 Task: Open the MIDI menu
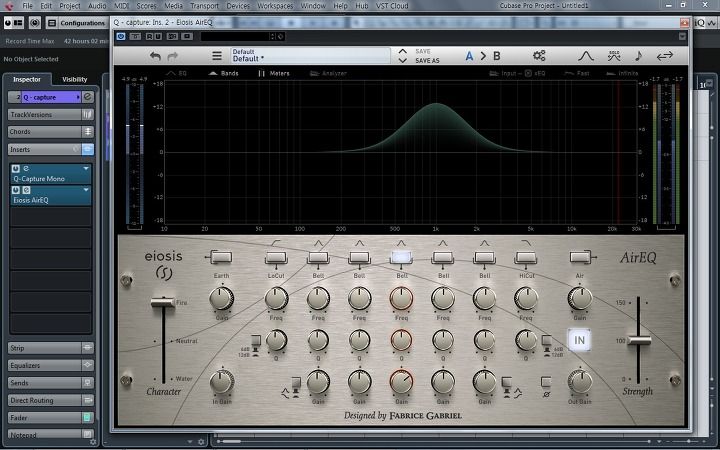click(x=122, y=6)
